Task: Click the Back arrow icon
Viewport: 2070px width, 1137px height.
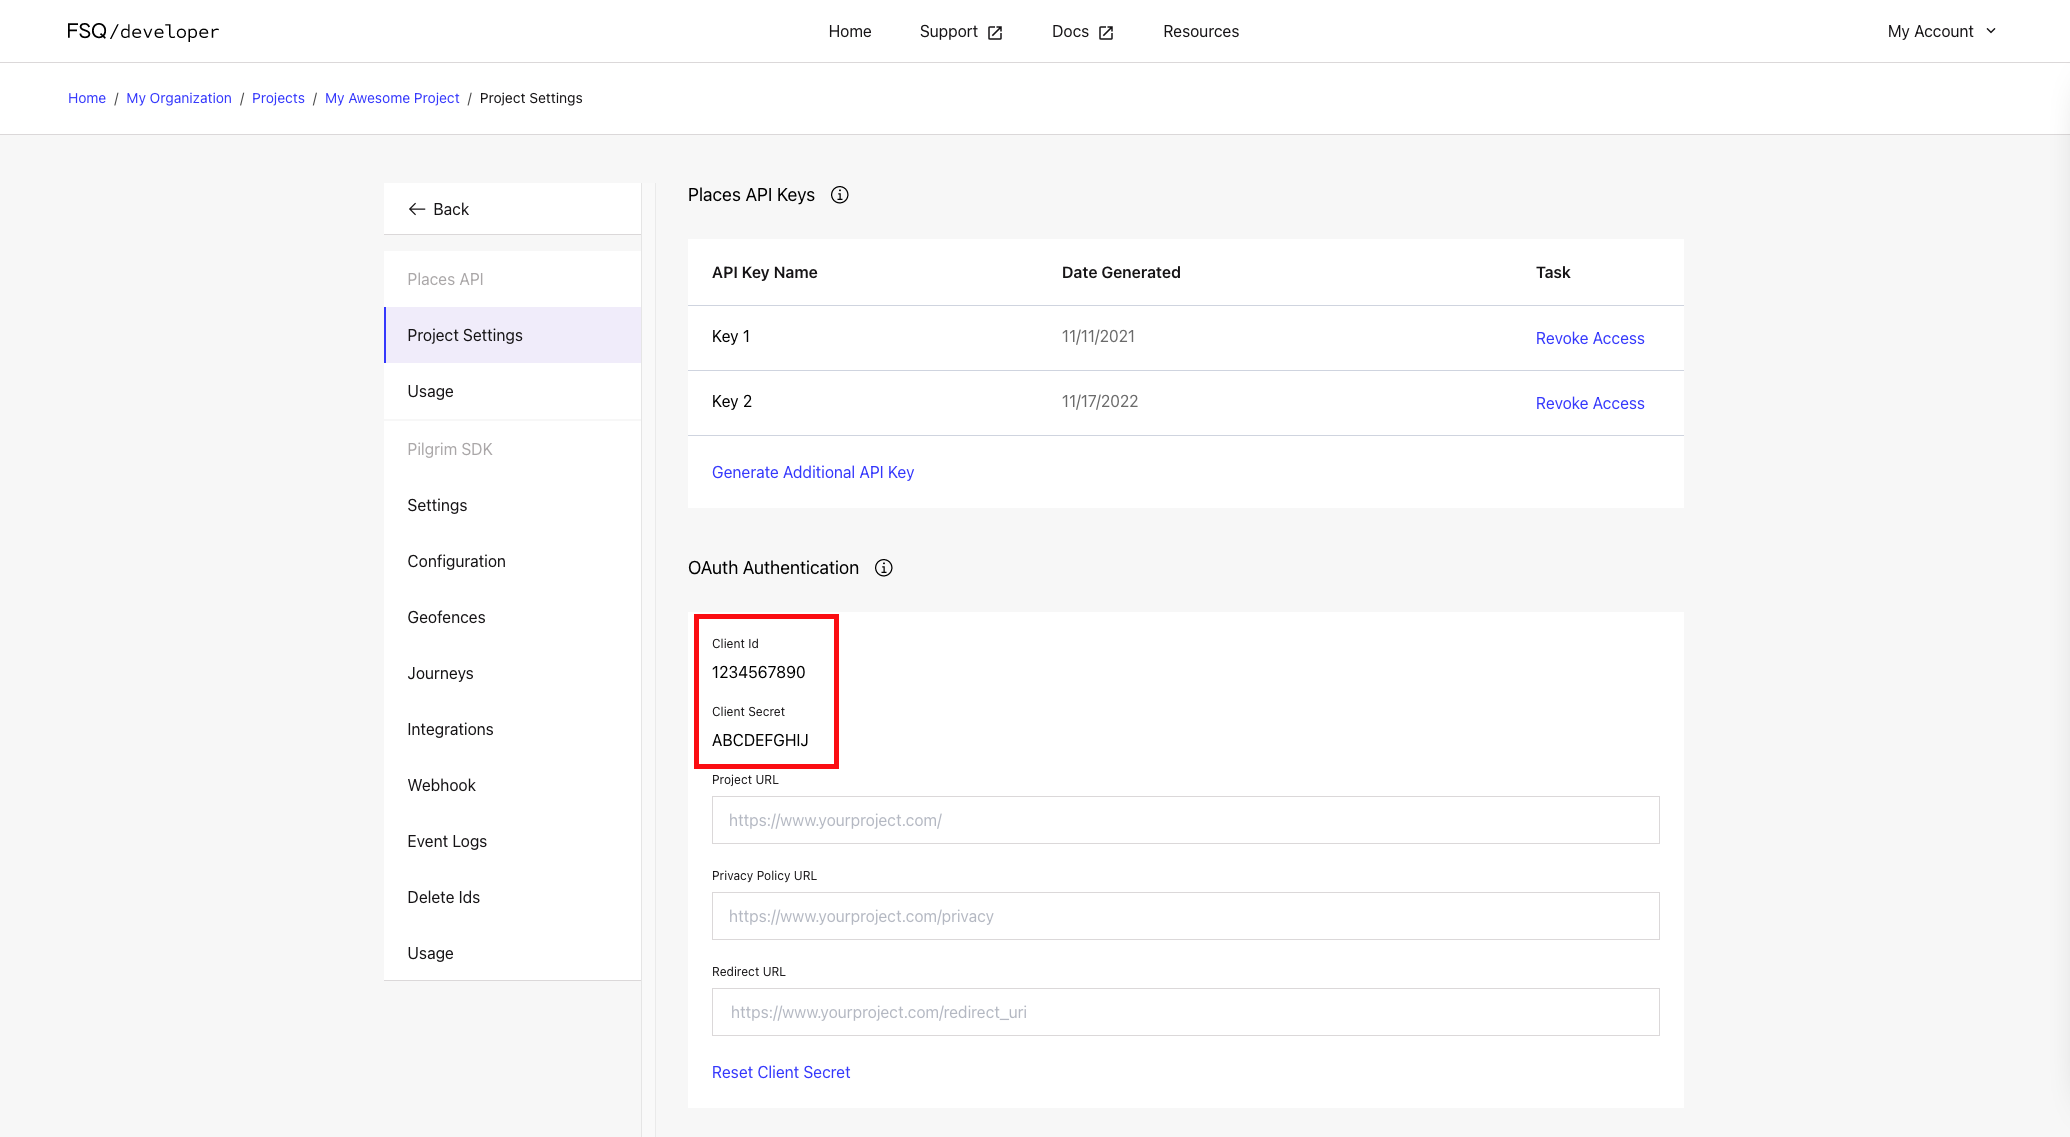Action: click(x=417, y=209)
